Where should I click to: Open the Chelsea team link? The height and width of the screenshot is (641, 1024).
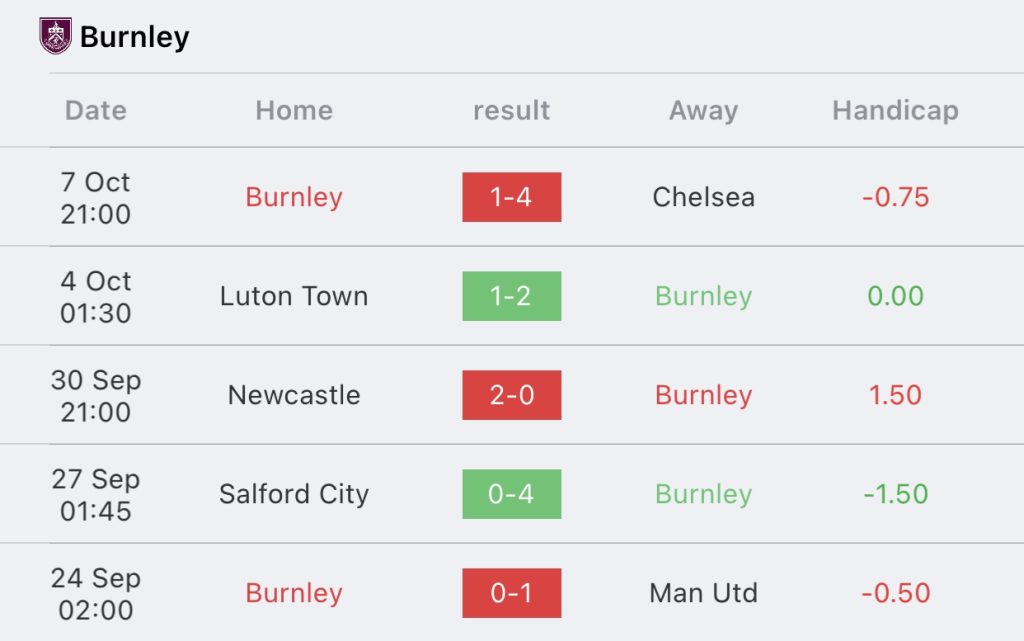tap(703, 197)
